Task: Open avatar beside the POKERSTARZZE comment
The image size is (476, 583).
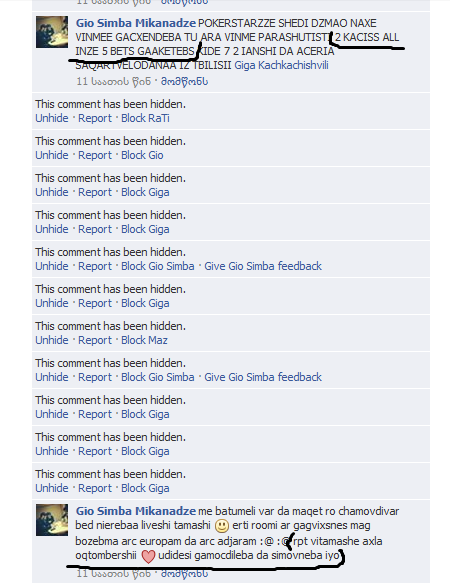Action: (52, 32)
